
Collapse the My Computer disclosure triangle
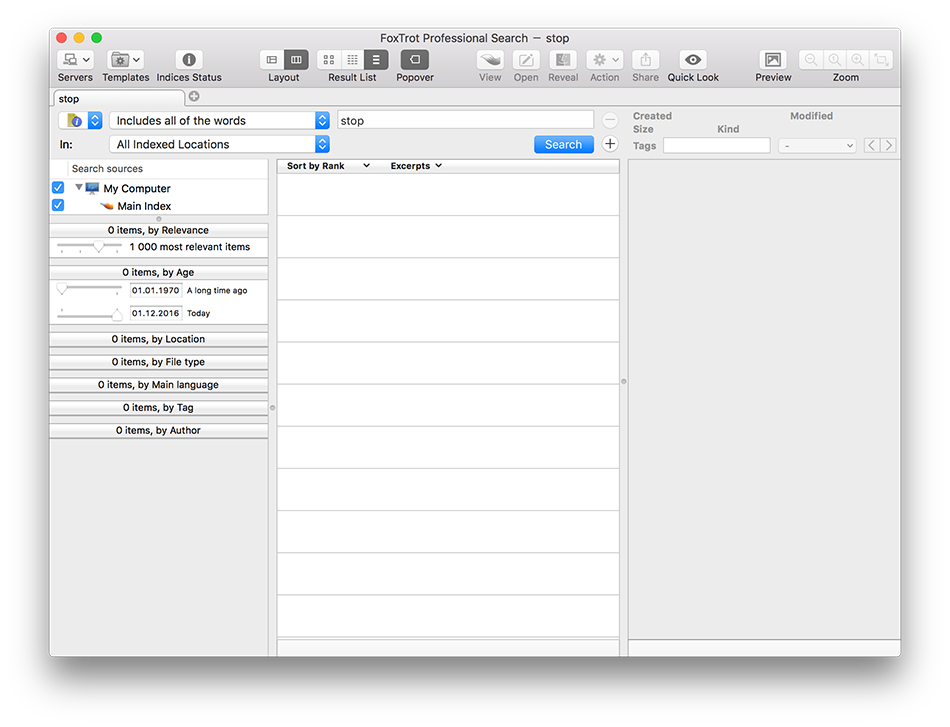pyautogui.click(x=79, y=188)
